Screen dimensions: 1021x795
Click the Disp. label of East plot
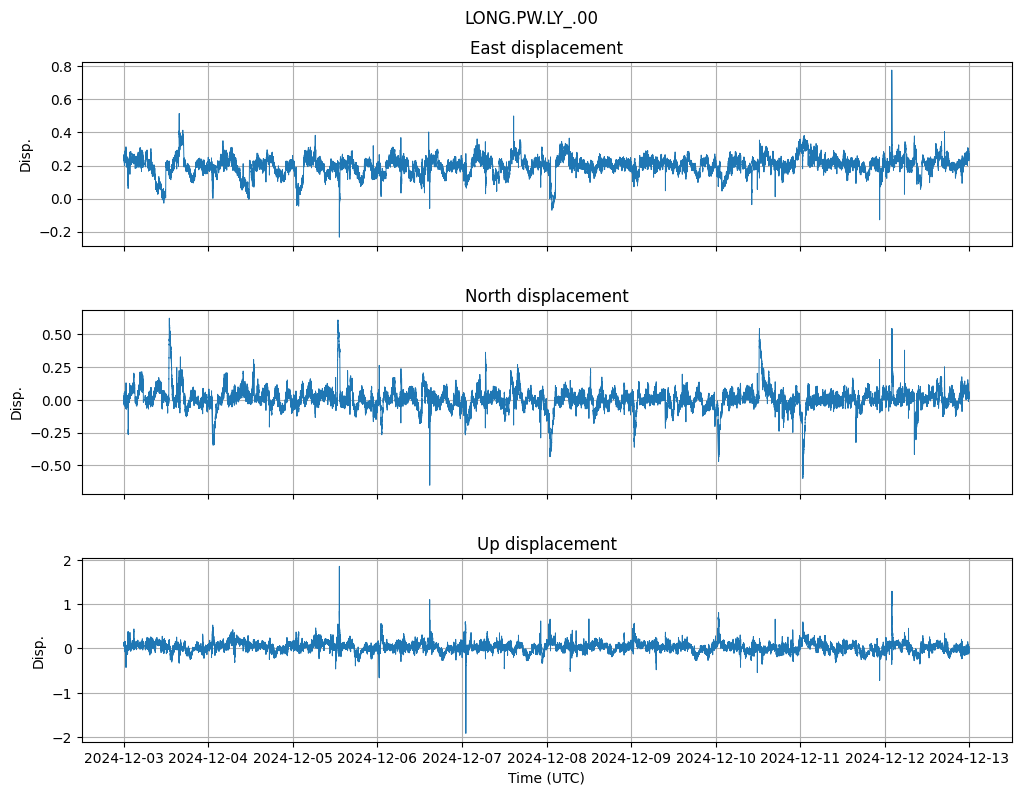coord(26,154)
